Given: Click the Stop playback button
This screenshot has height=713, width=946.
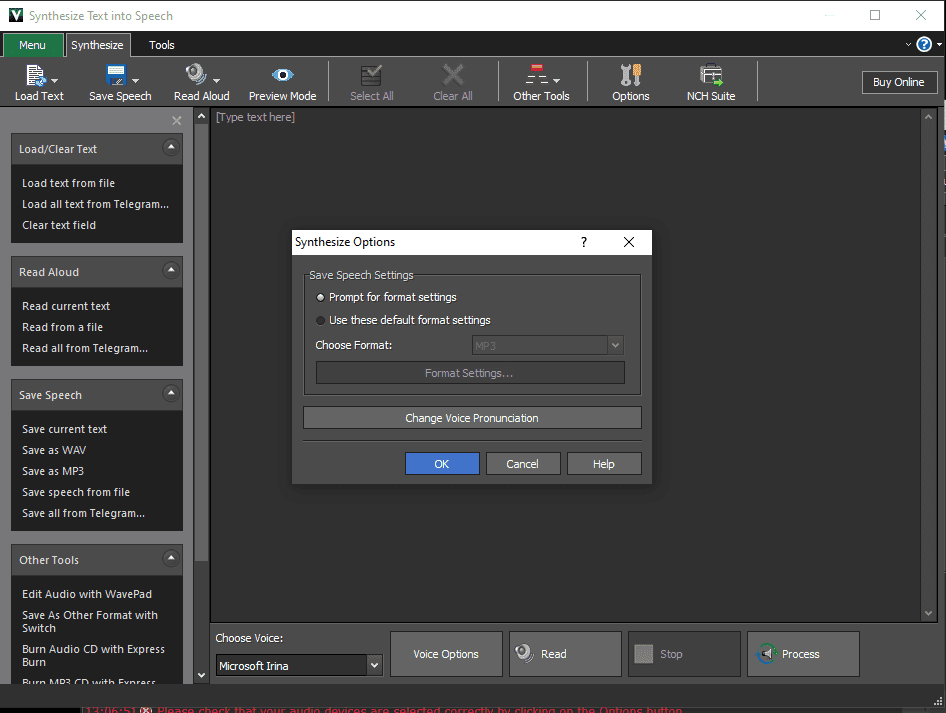Looking at the screenshot, I should pyautogui.click(x=684, y=654).
